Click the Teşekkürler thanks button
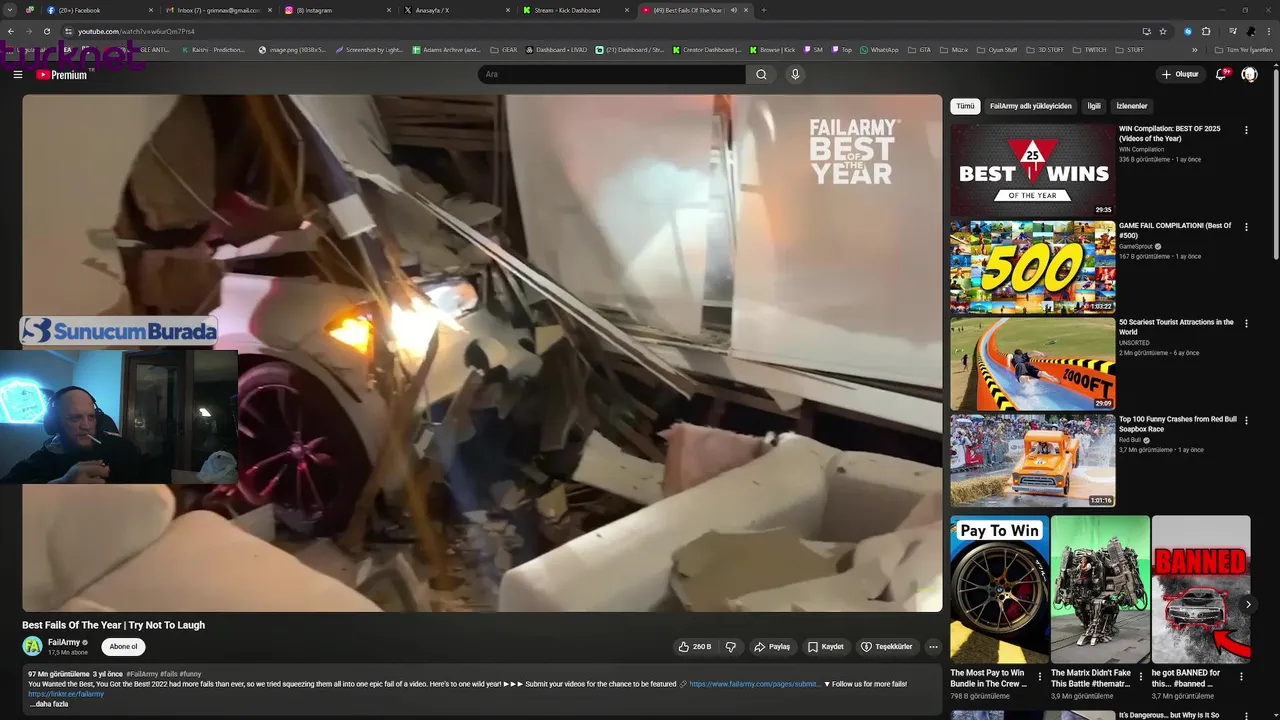This screenshot has width=1280, height=720. point(887,647)
